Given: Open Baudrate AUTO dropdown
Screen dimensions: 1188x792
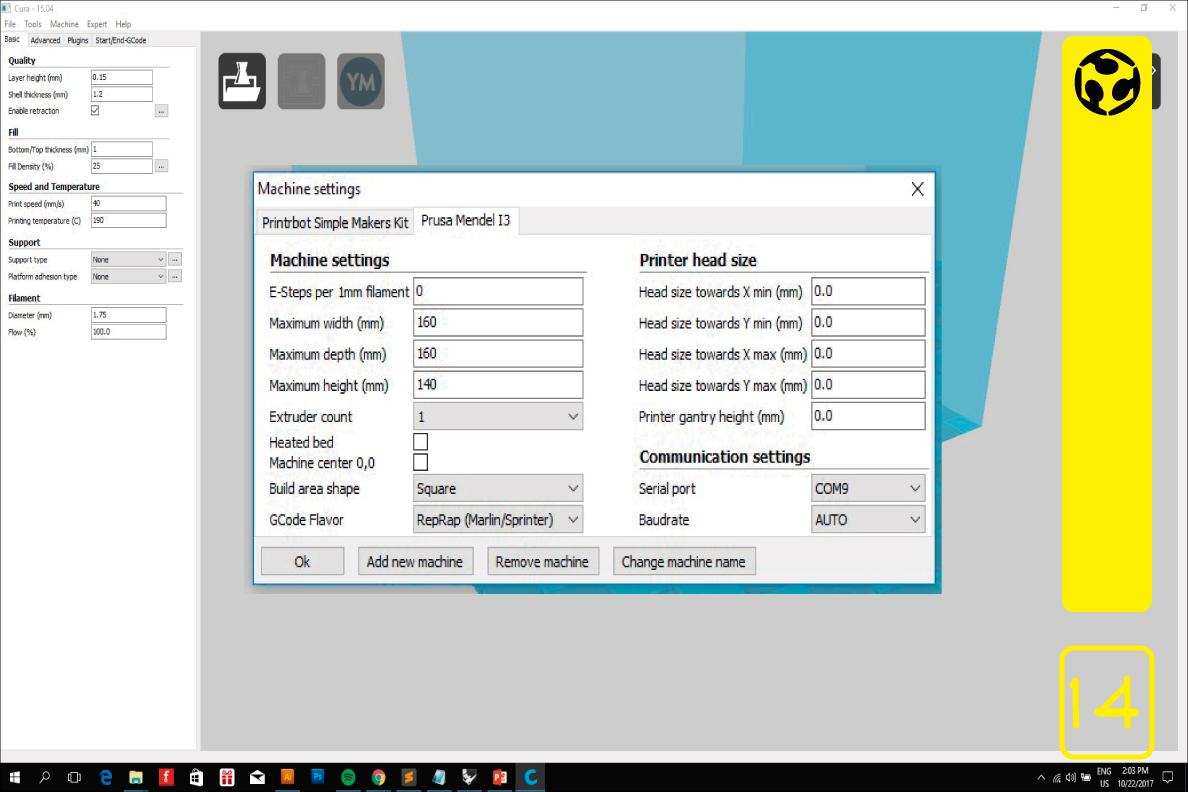Looking at the screenshot, I should (x=868, y=520).
